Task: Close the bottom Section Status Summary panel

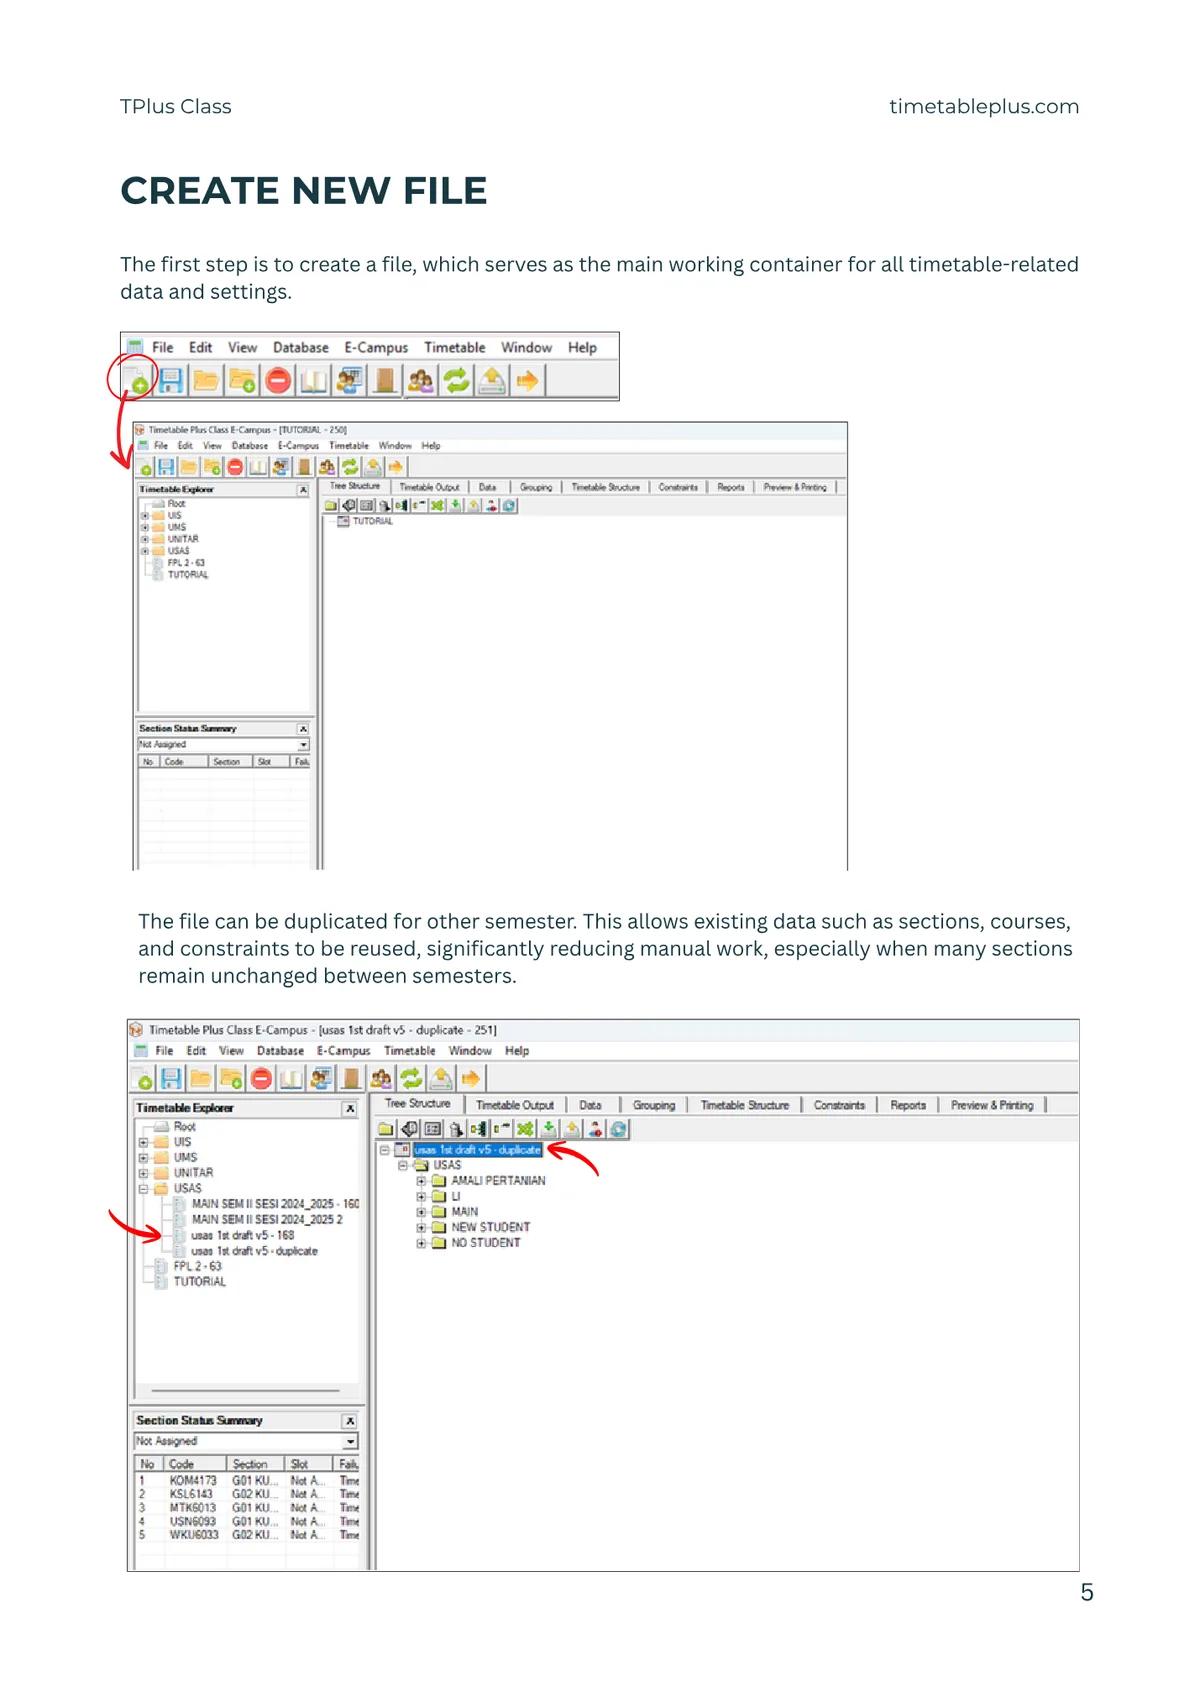Action: [x=350, y=1421]
